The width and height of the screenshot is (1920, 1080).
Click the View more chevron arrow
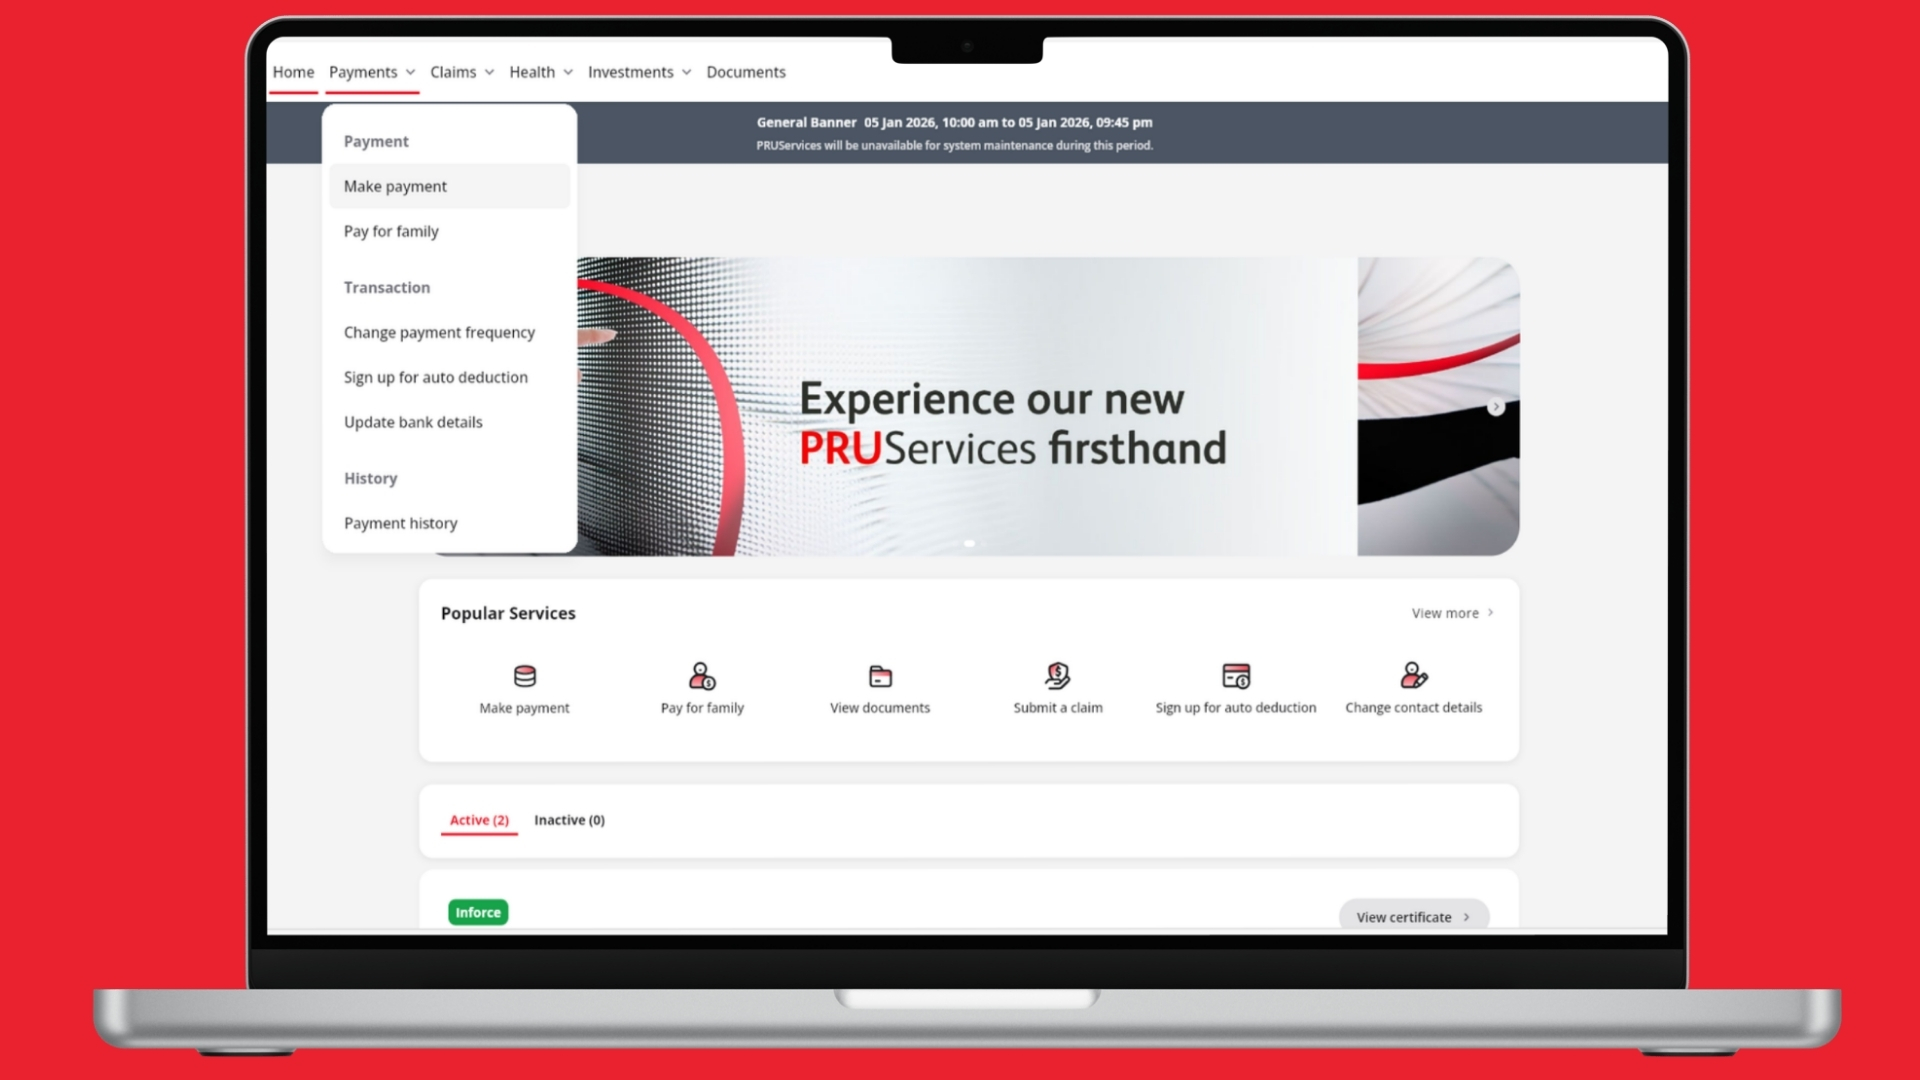coord(1491,613)
